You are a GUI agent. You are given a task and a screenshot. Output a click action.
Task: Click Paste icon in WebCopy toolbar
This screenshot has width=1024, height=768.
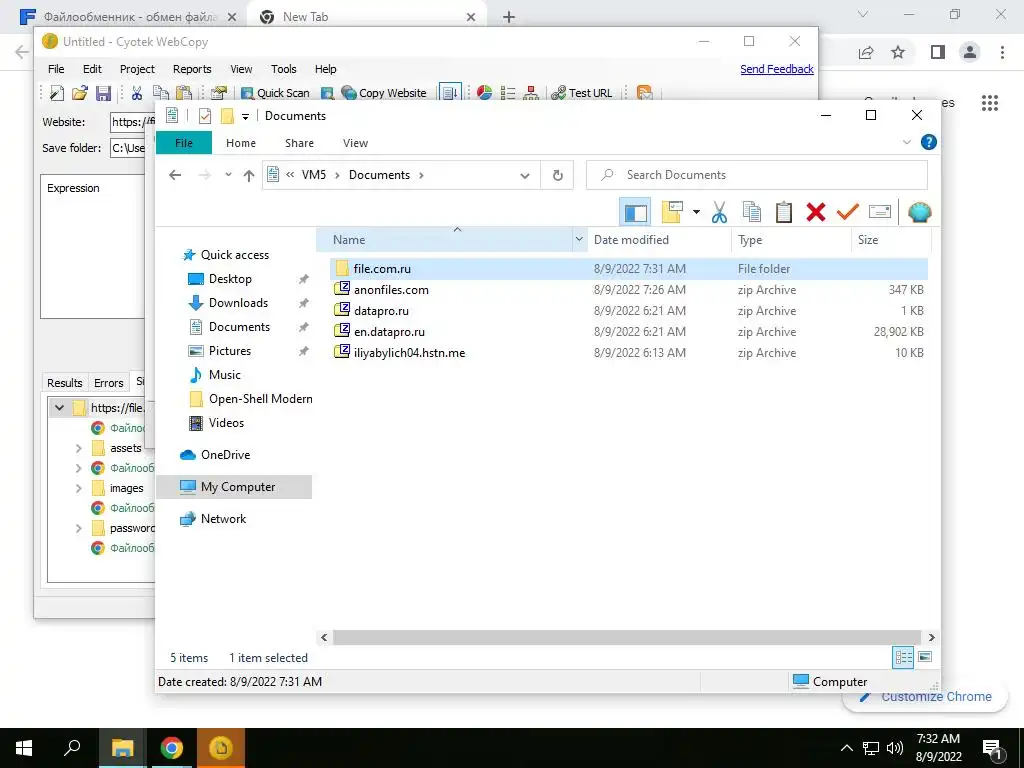[x=184, y=93]
